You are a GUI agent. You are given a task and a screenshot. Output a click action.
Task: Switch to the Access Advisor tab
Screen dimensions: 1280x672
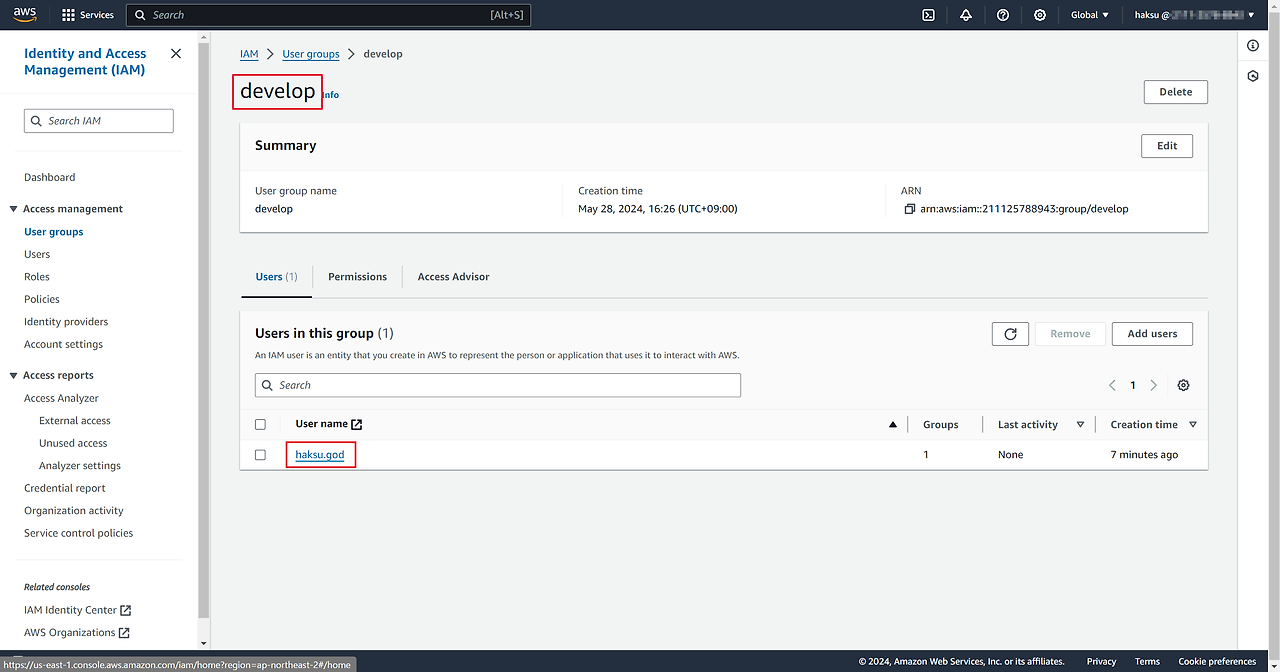453,277
